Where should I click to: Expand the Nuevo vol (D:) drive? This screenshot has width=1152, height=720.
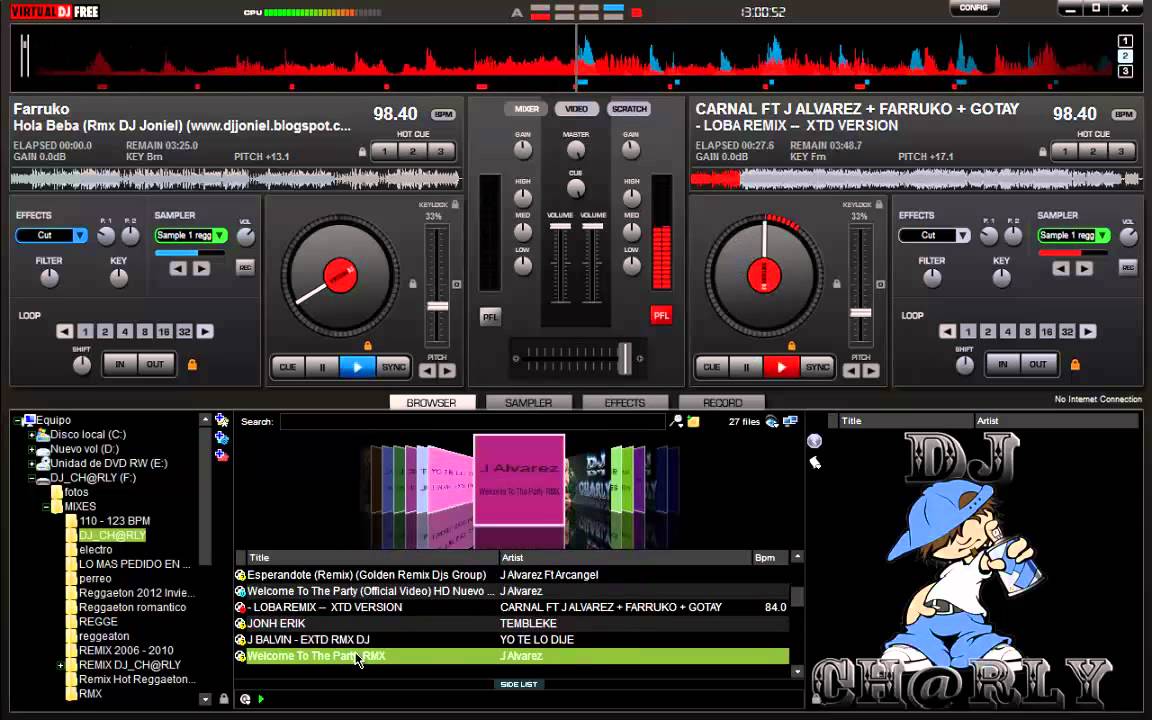click(32, 450)
